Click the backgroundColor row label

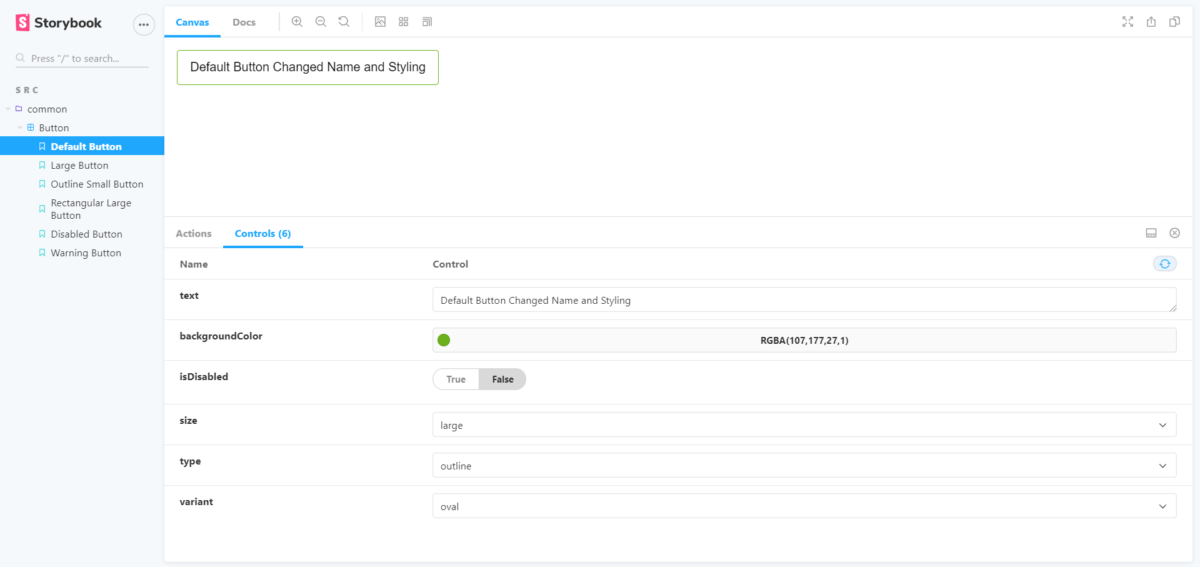(221, 336)
